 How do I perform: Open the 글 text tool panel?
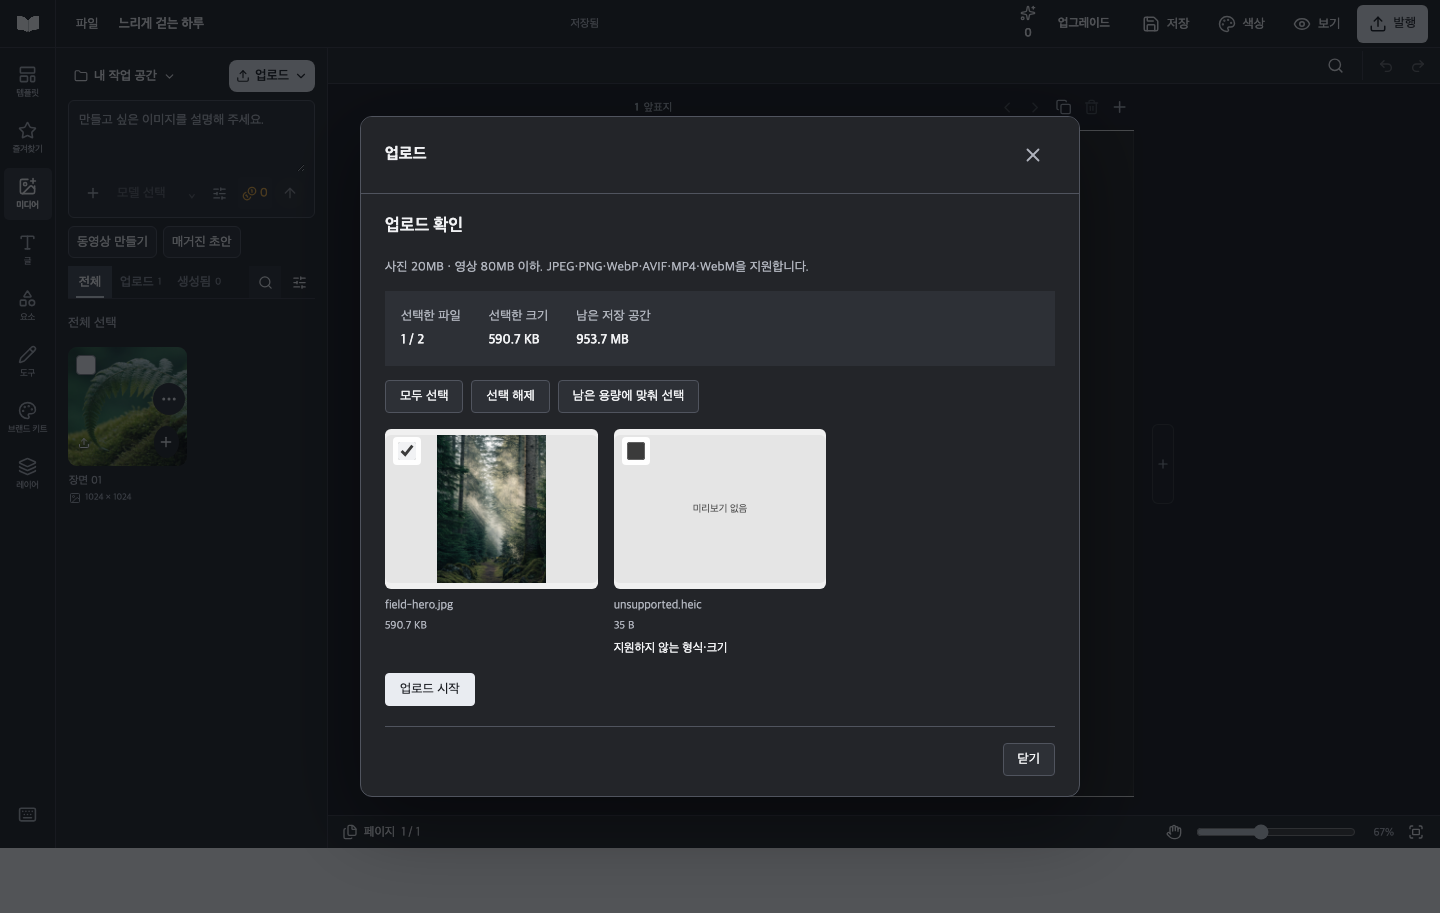(x=27, y=249)
